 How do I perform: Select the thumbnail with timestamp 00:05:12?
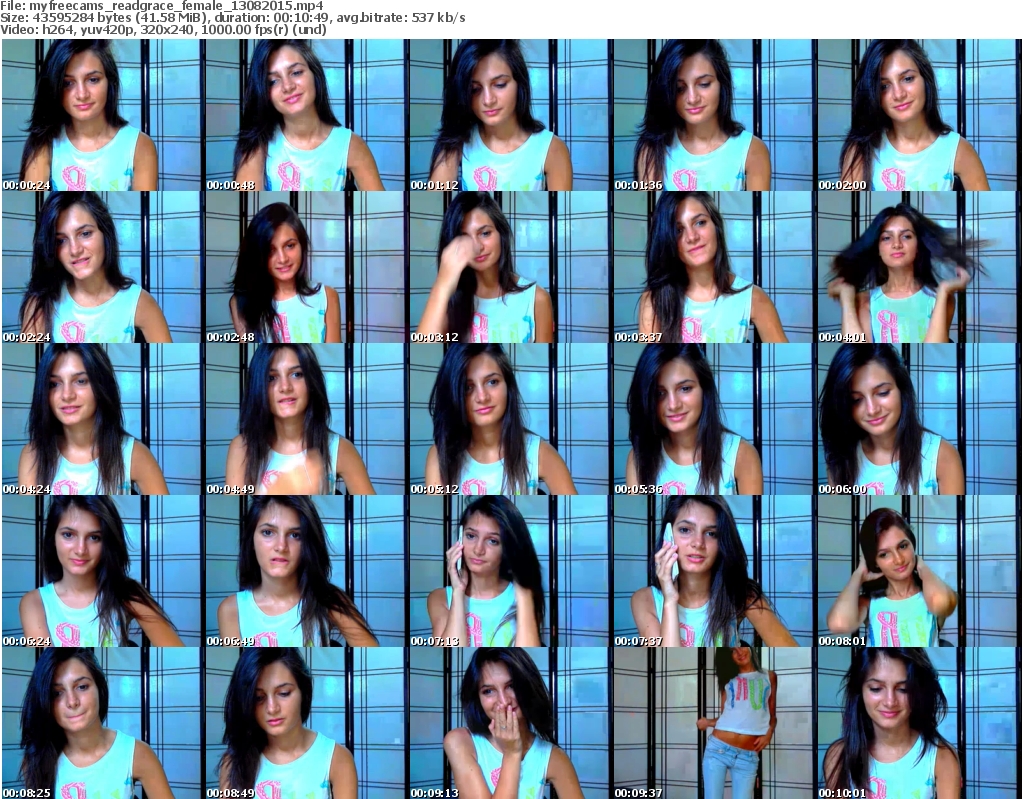pyautogui.click(x=510, y=419)
